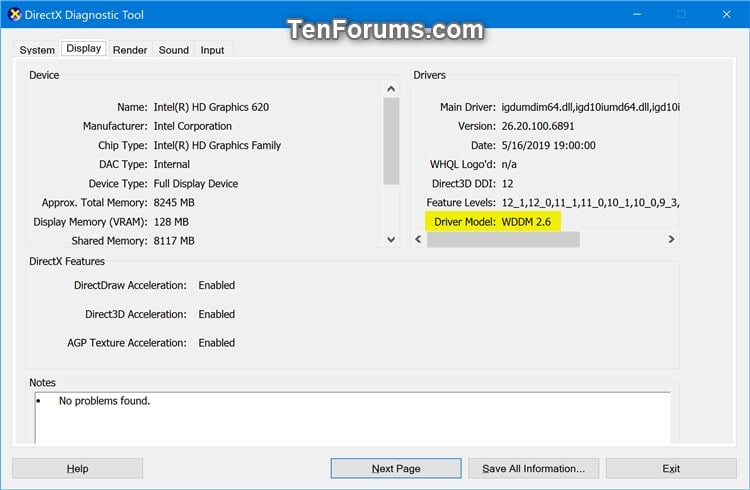750x490 pixels.
Task: Click the shared memory value 8117 MB
Action: [174, 241]
